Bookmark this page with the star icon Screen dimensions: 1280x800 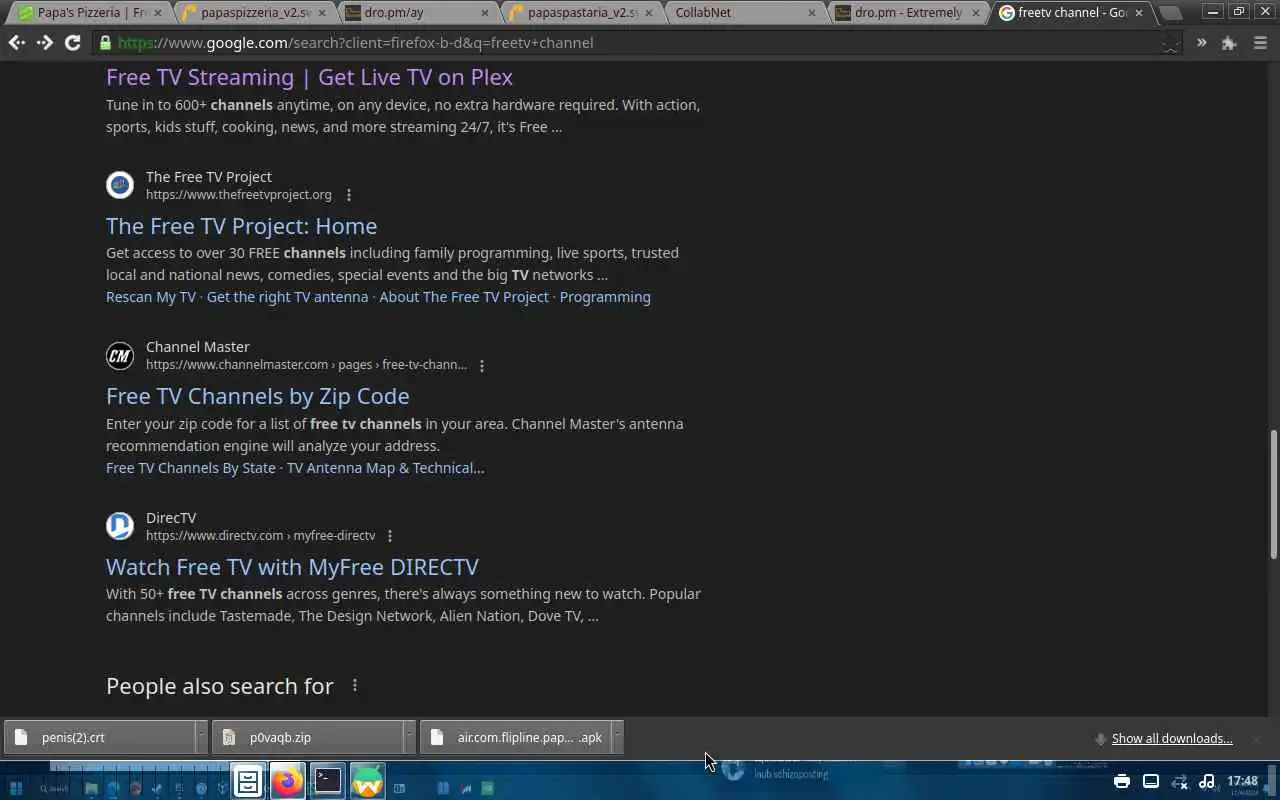click(x=1171, y=43)
